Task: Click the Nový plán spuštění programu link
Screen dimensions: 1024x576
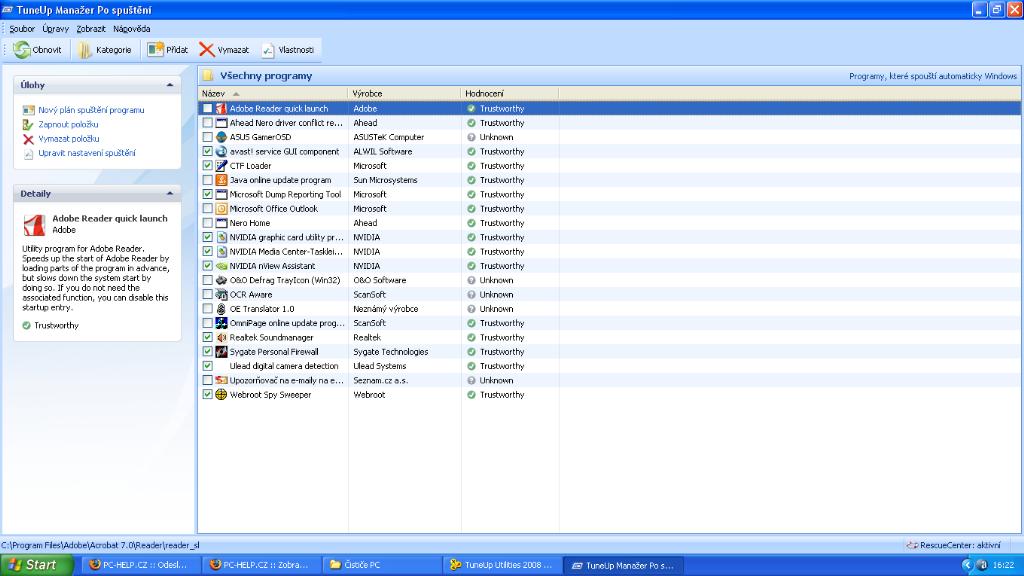Action: click(91, 110)
